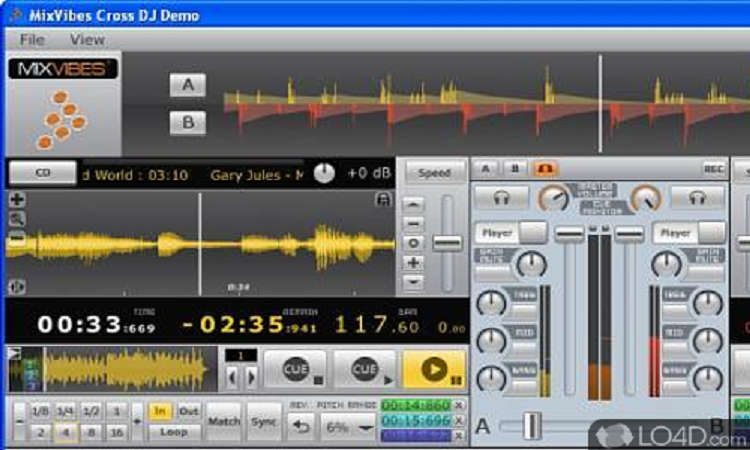Select the 4 beat loop length
The width and height of the screenshot is (750, 450).
pos(66,432)
